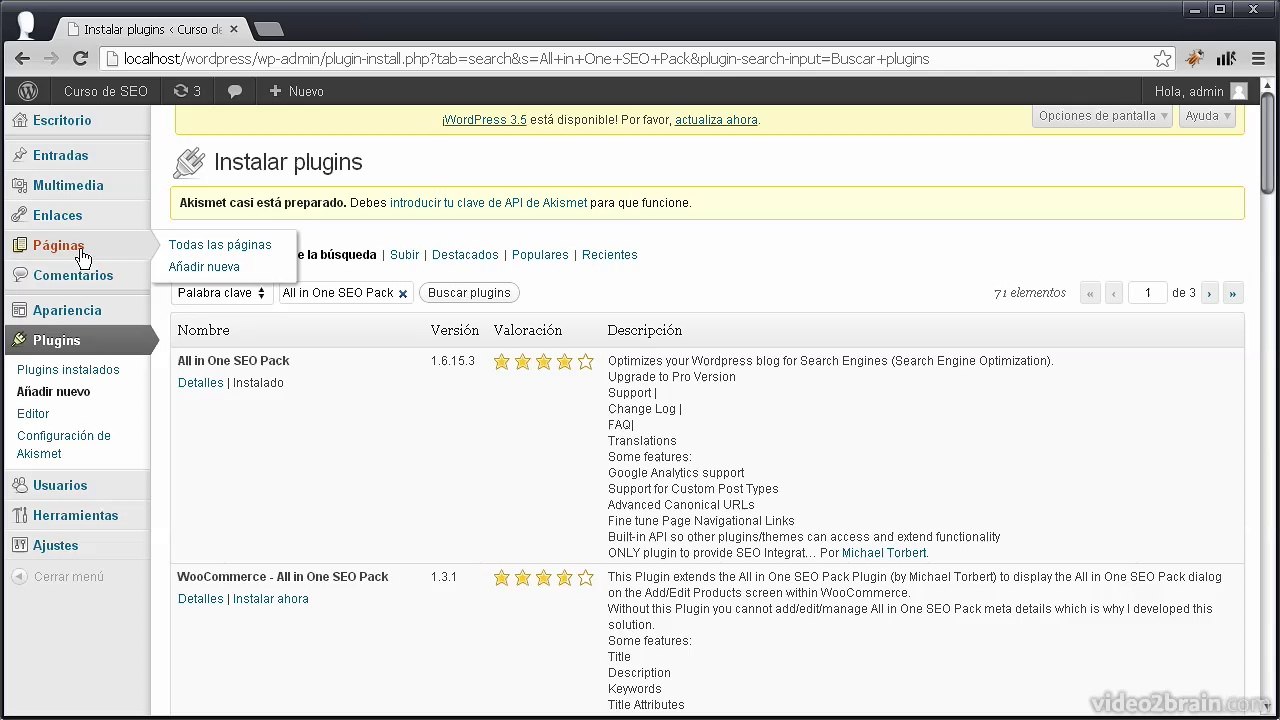Screen dimensions: 1280x720
Task: Click the Valoración column header
Action: click(528, 330)
